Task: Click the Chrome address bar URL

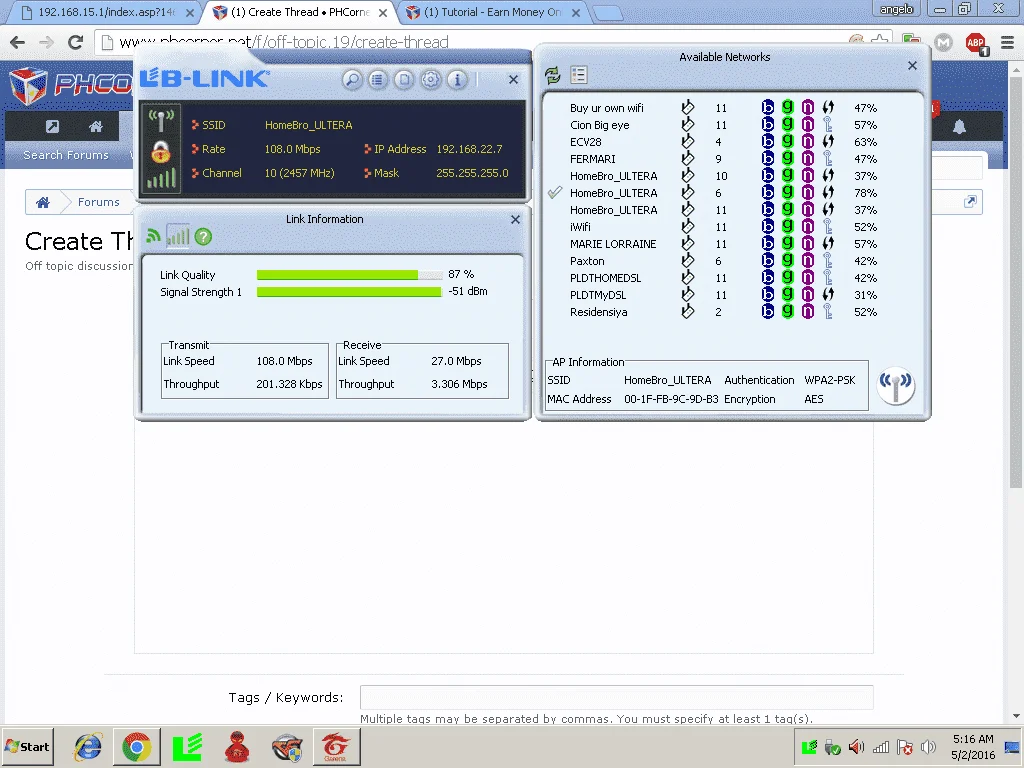Action: [284, 42]
